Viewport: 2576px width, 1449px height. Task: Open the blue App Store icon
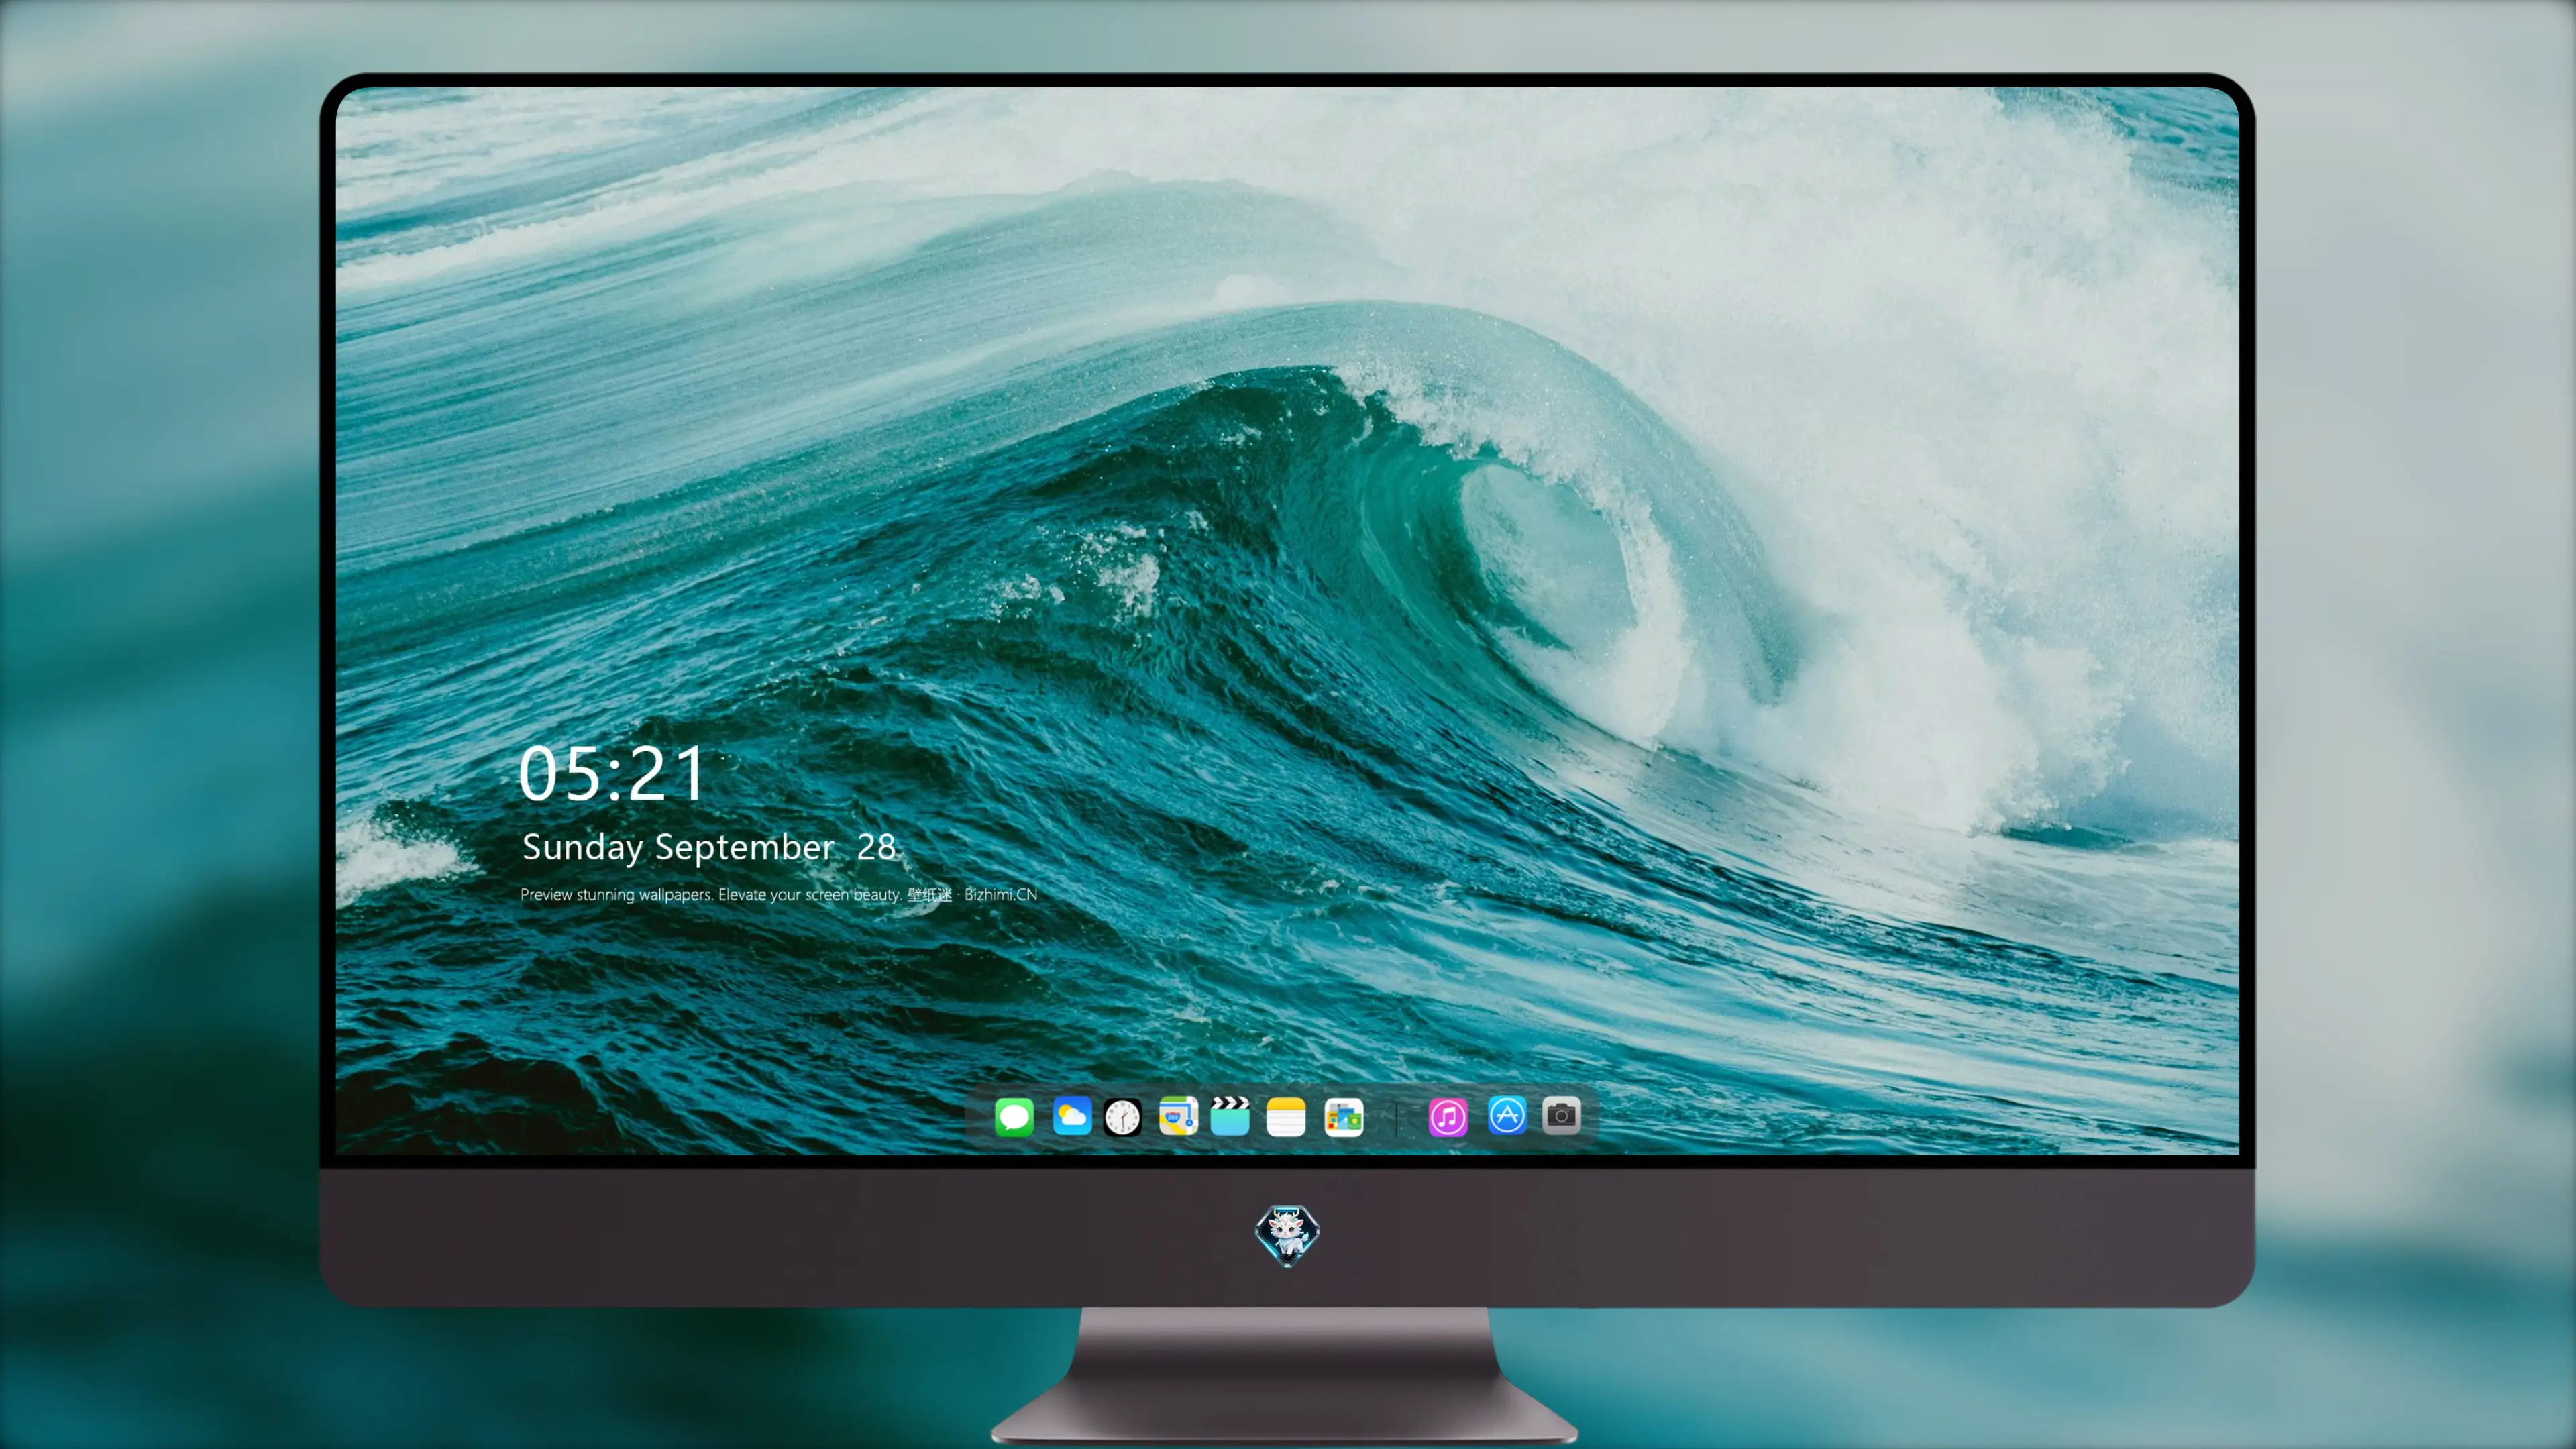(x=1507, y=1115)
